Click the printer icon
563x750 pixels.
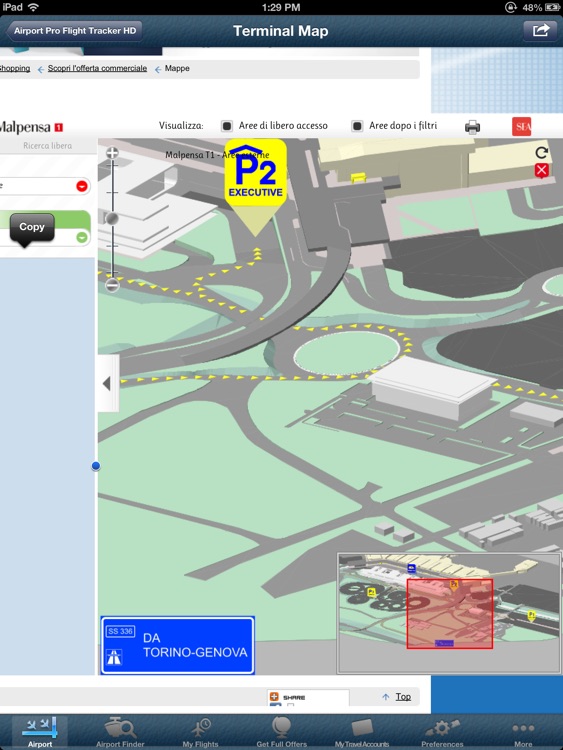pyautogui.click(x=472, y=127)
